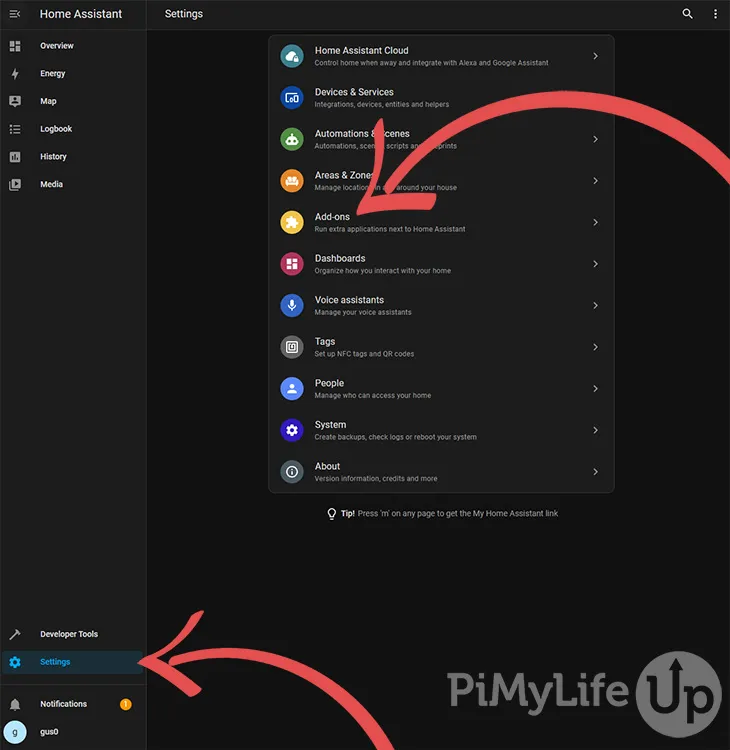Go to Overview in the sidebar

[57, 46]
